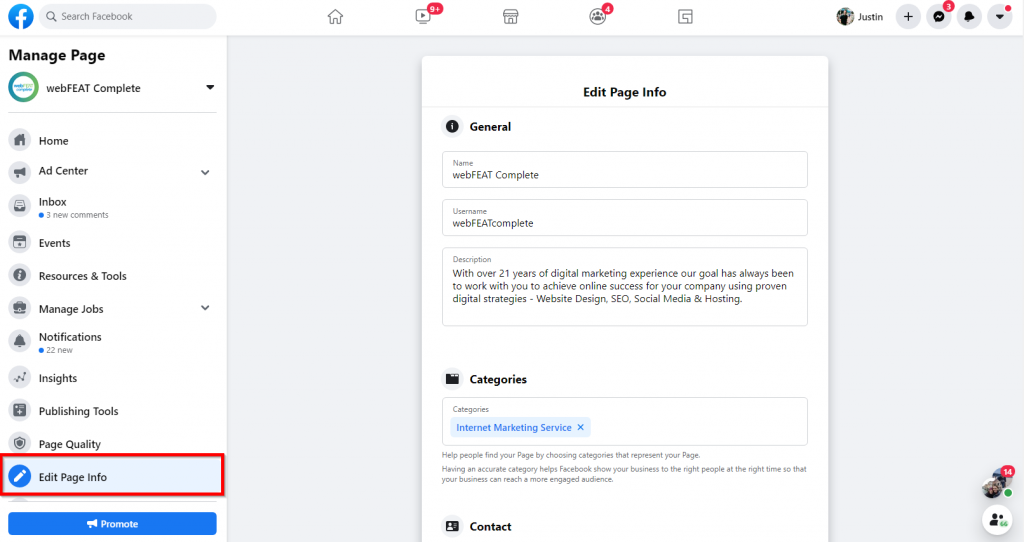The height and width of the screenshot is (542, 1024).
Task: Expand the webFEAT Complete page switcher
Action: pyautogui.click(x=210, y=88)
